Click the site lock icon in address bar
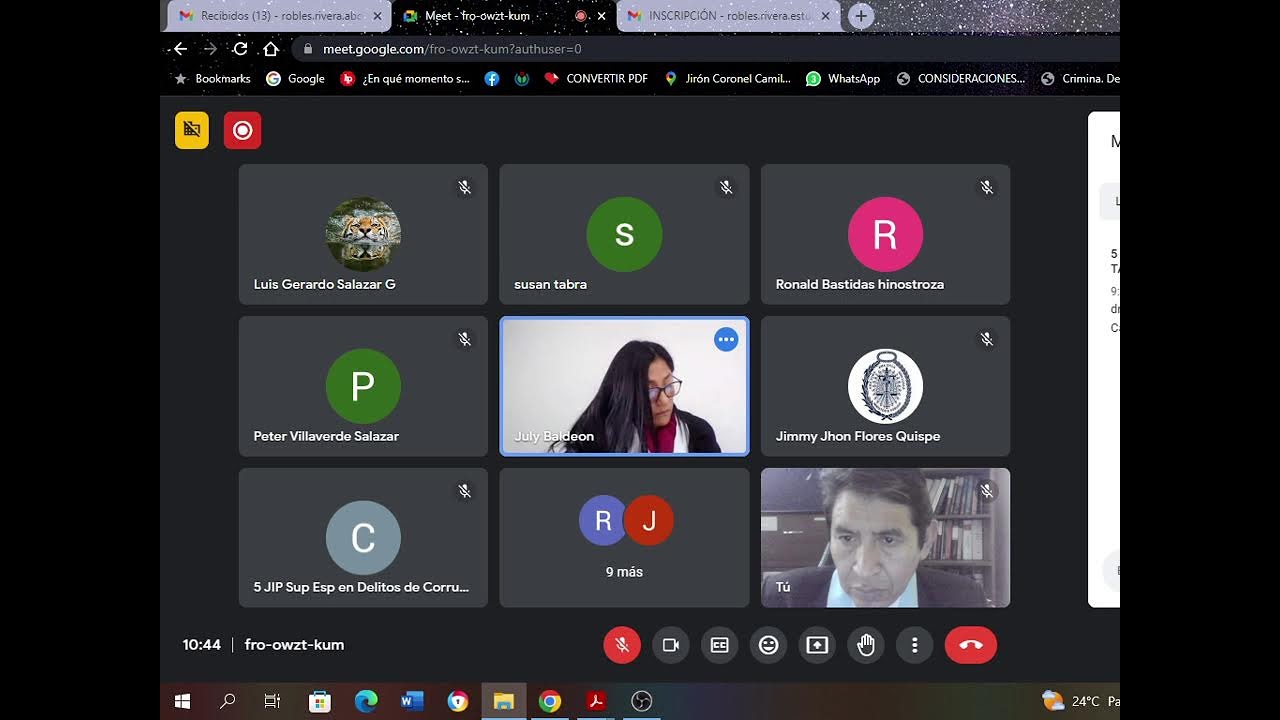 [308, 48]
